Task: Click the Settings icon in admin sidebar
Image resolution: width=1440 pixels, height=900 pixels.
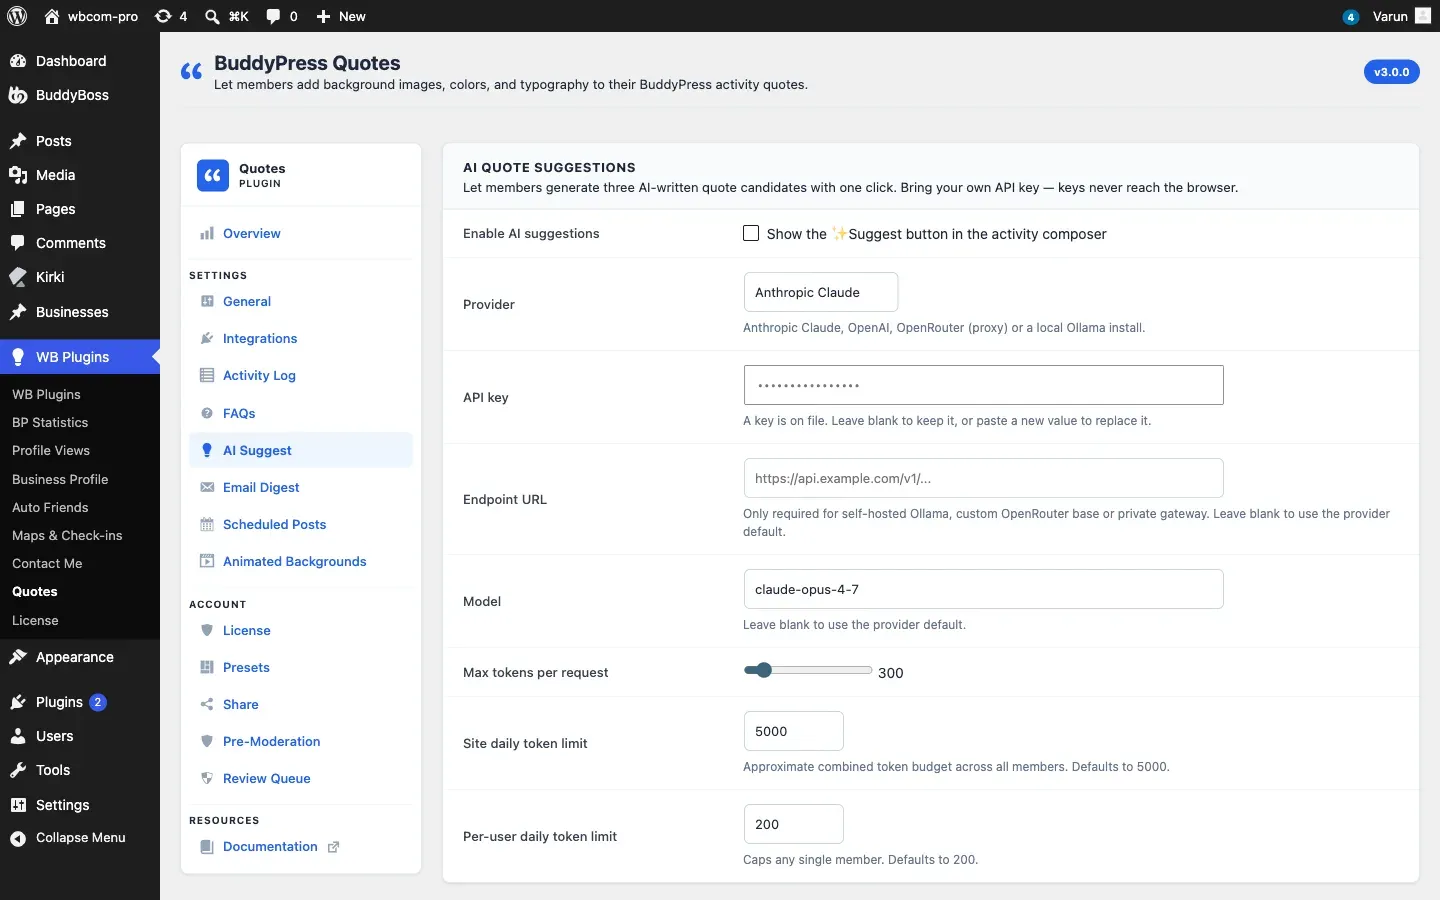Action: [18, 805]
